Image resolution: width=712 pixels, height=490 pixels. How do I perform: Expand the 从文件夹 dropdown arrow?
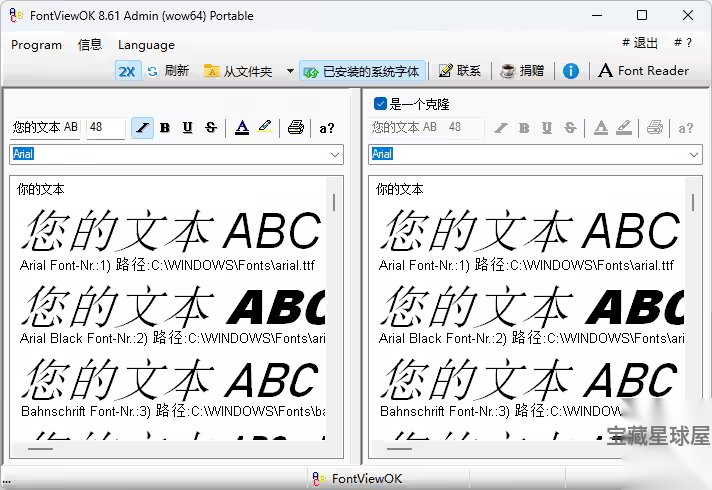tap(290, 71)
